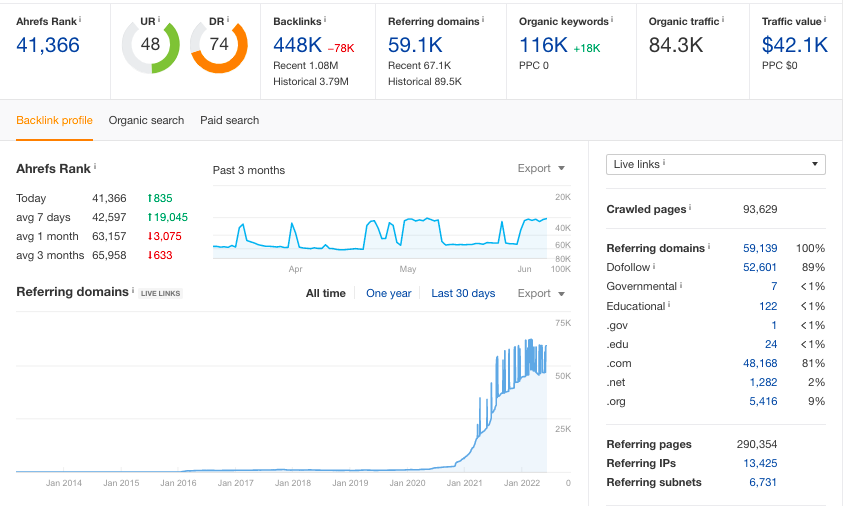Click the .com count 48,168
This screenshot has height=506, width=848.
[x=760, y=363]
